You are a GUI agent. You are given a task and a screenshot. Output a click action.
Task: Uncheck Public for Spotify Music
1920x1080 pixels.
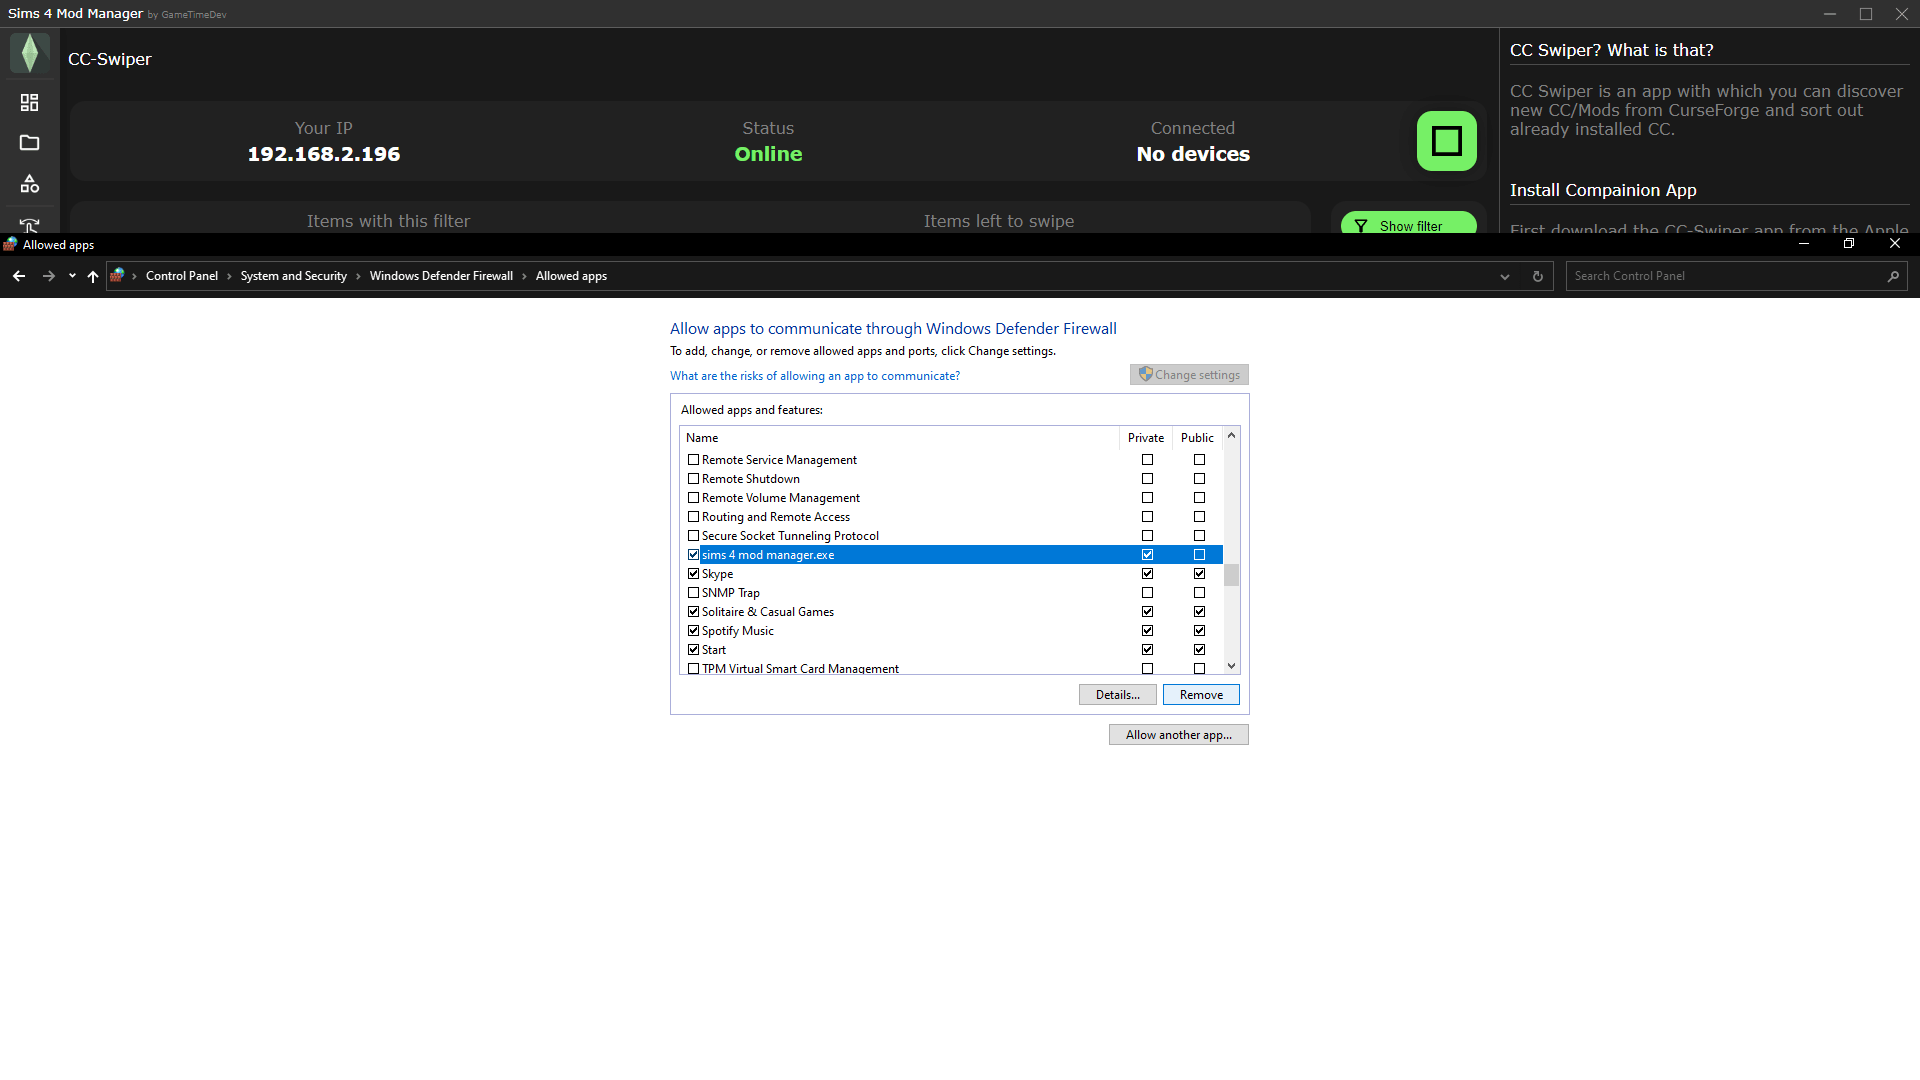1199,631
